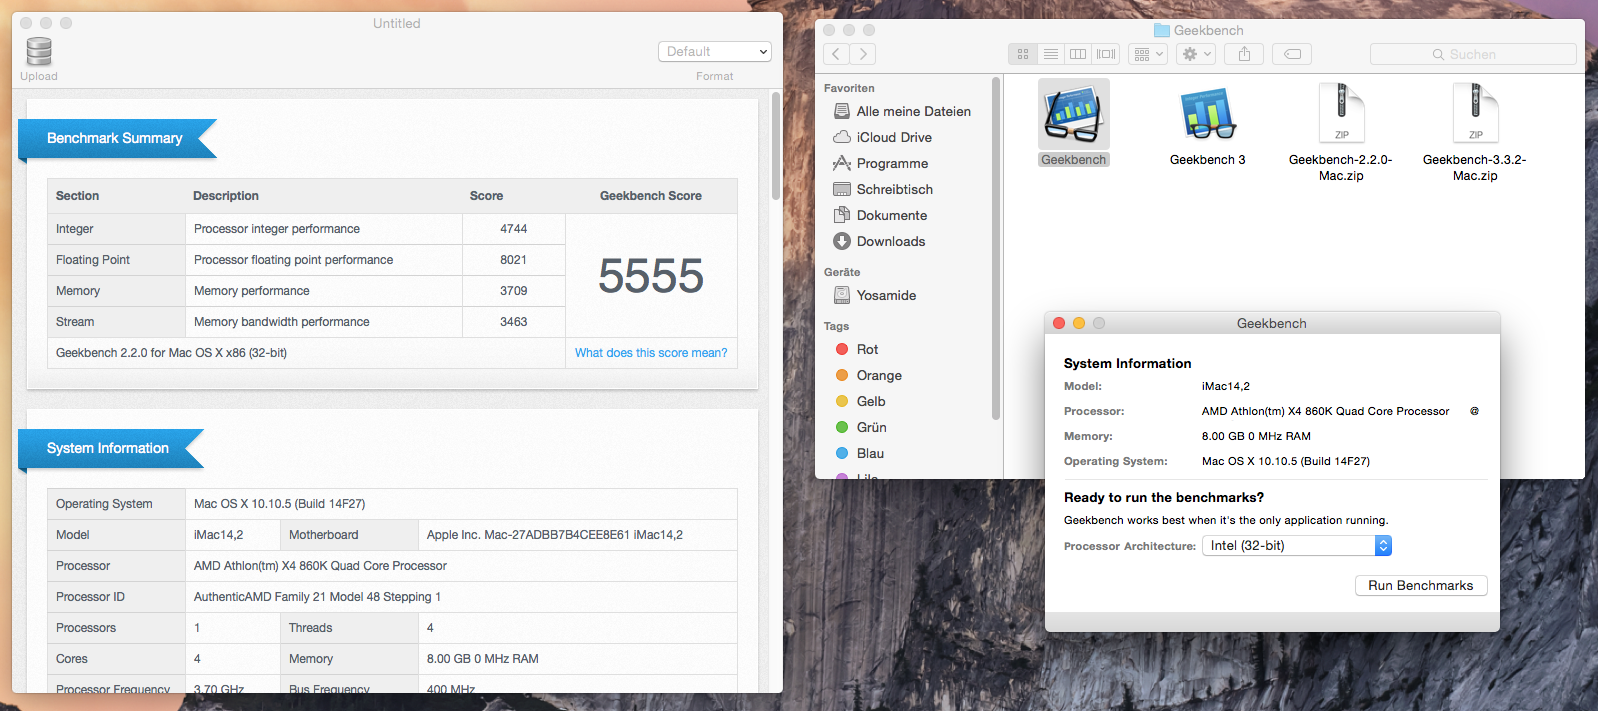
Task: Click the Suchen search field
Action: pos(1473,54)
